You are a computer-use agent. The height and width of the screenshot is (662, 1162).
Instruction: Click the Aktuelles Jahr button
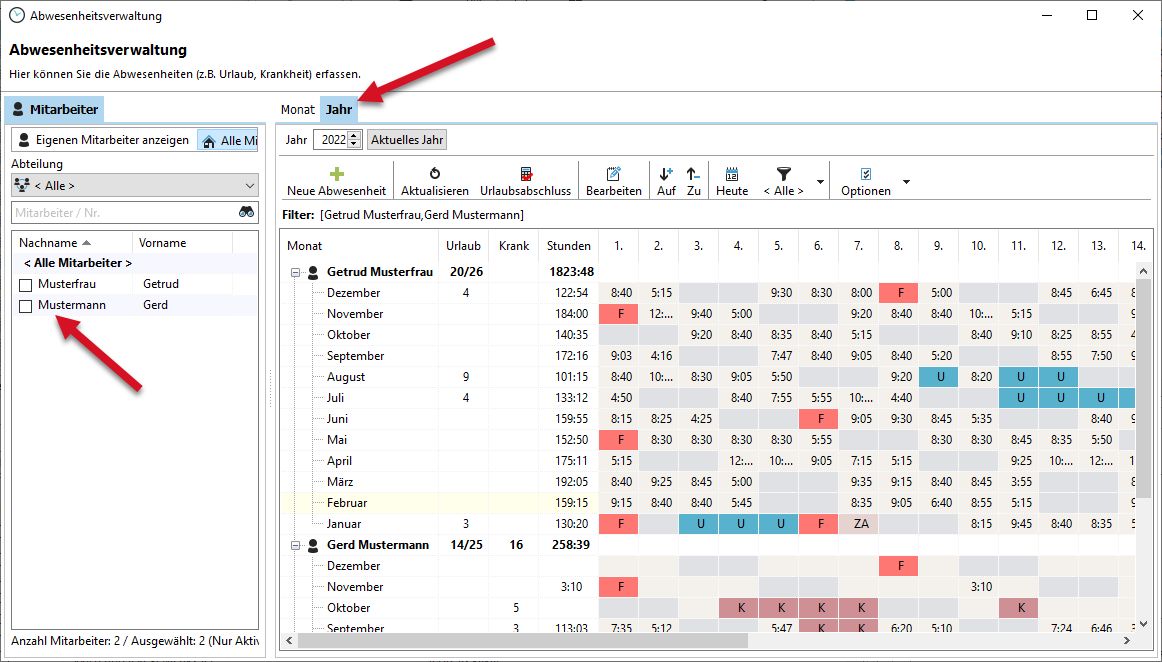pos(407,140)
